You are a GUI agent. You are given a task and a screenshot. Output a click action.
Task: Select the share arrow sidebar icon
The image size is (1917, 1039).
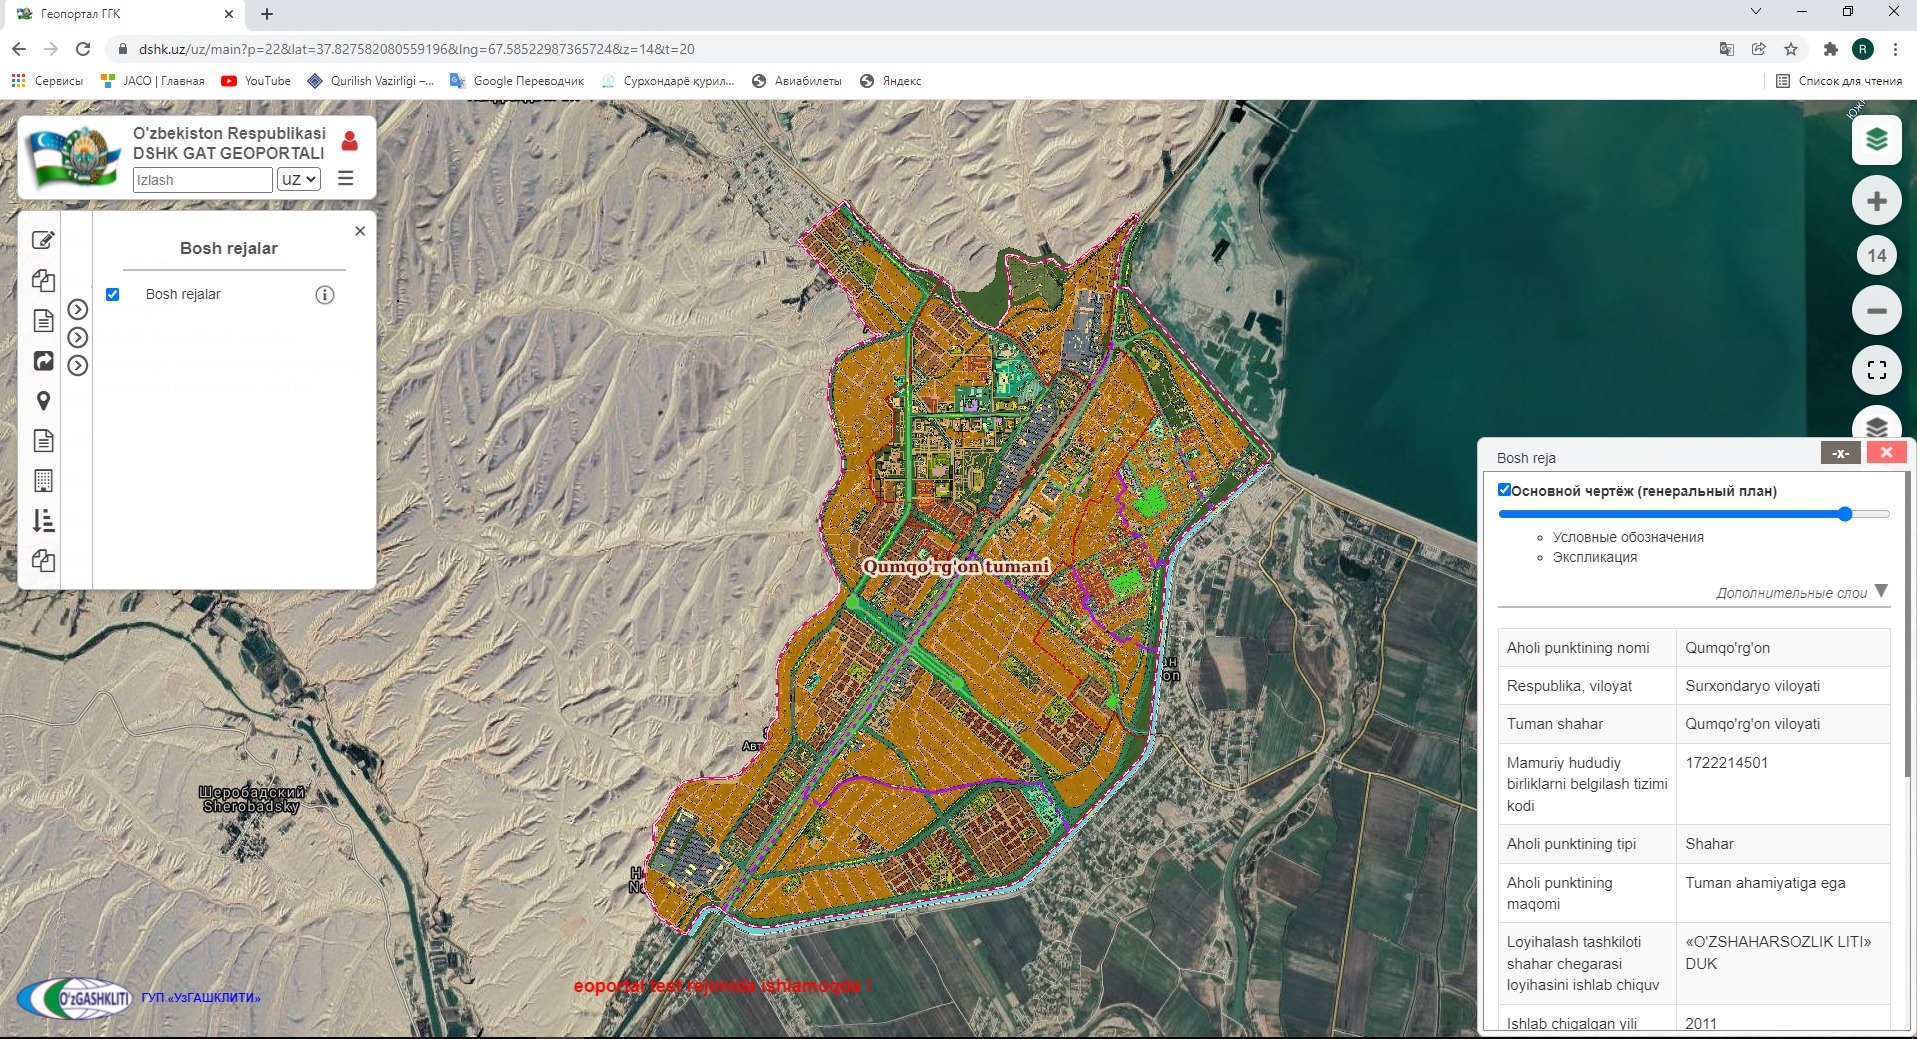coord(43,361)
